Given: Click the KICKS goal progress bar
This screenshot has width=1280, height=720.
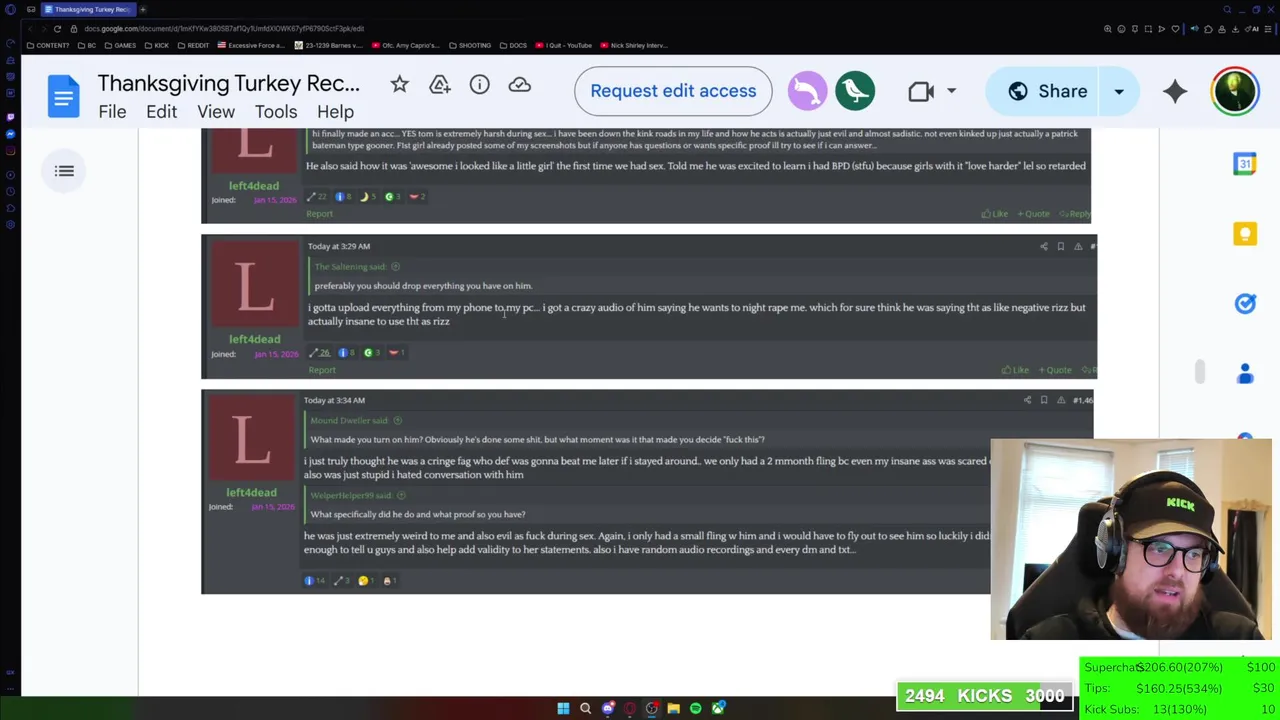Looking at the screenshot, I should coord(984,696).
